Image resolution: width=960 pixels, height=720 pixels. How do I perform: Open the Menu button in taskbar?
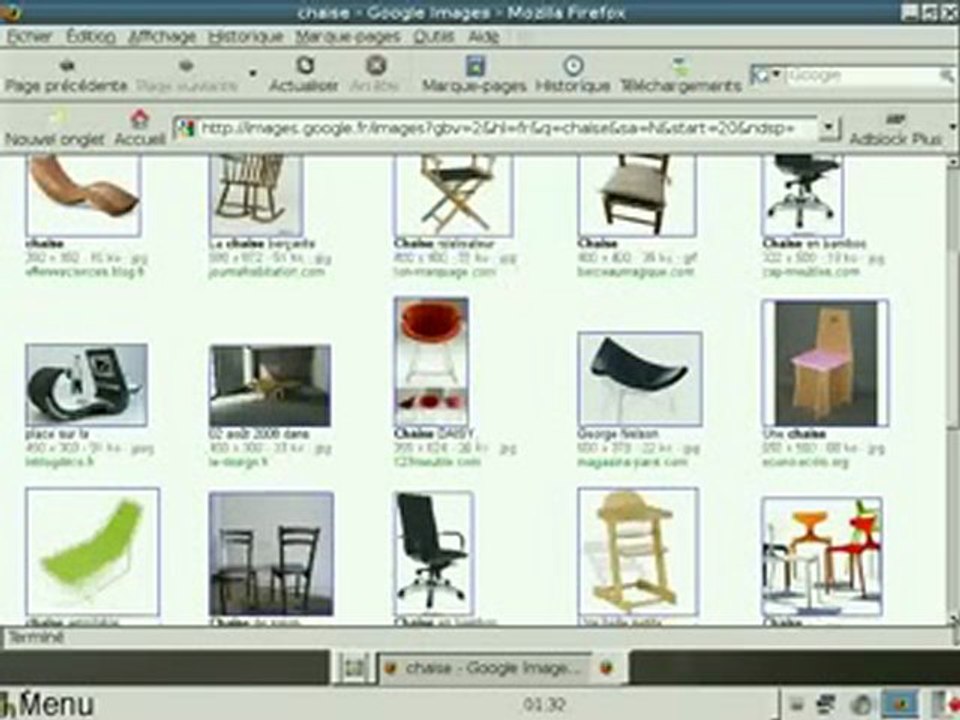[48, 703]
